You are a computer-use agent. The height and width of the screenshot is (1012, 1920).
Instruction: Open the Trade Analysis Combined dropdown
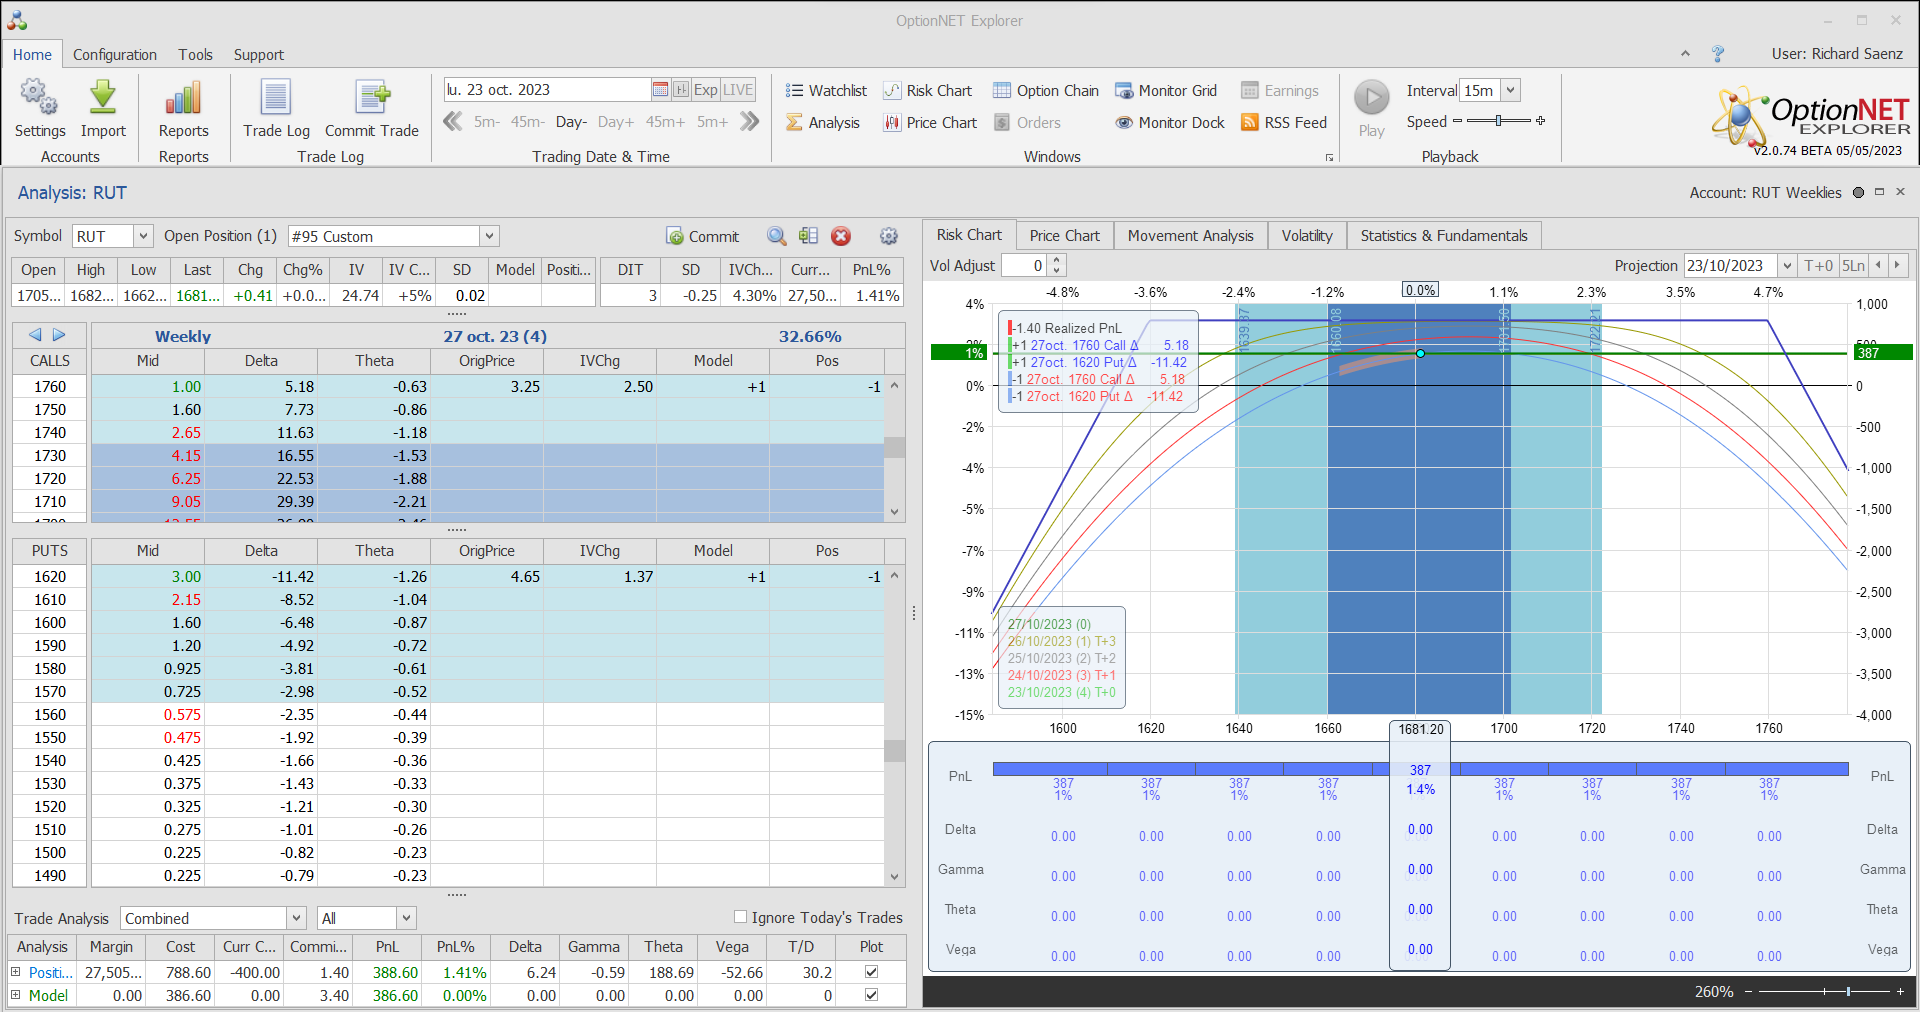(x=296, y=918)
